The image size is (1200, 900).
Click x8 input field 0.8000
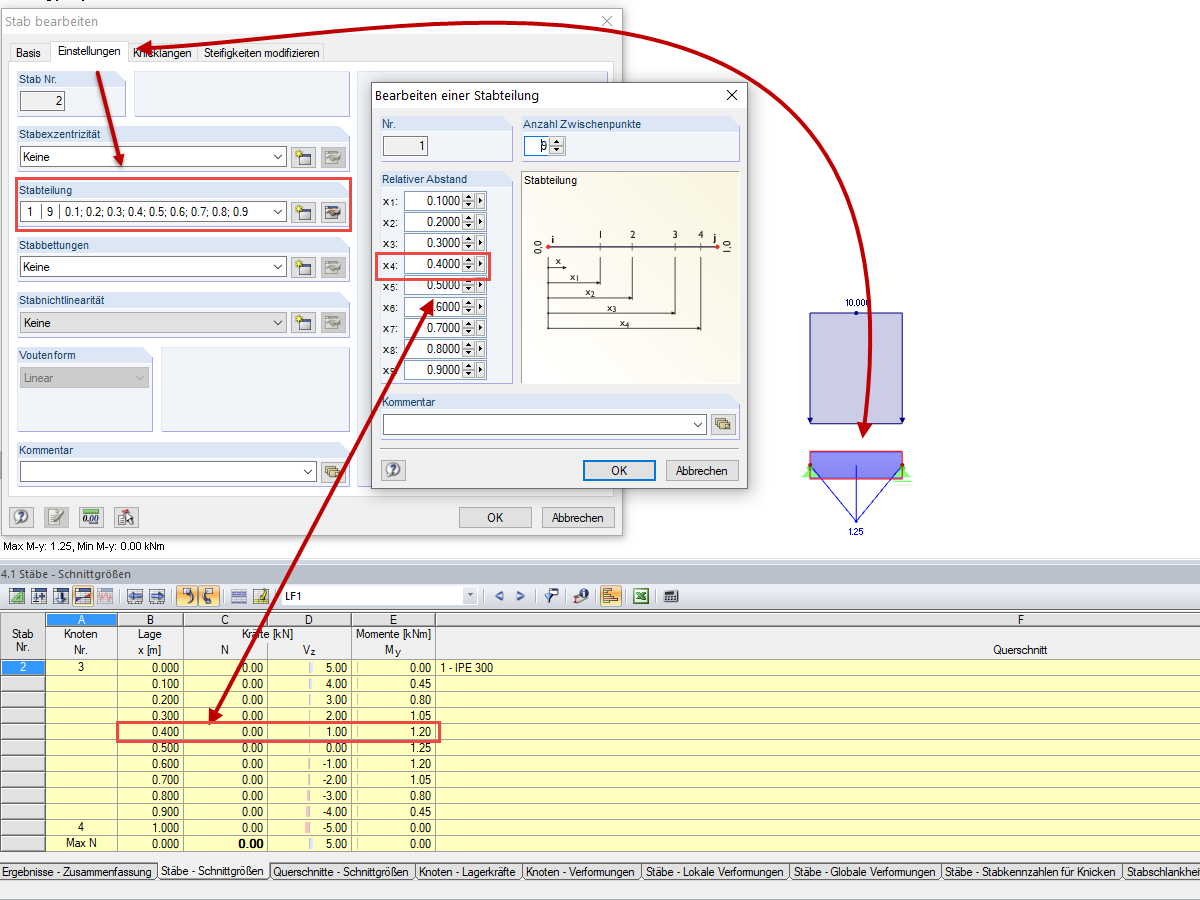pyautogui.click(x=433, y=349)
